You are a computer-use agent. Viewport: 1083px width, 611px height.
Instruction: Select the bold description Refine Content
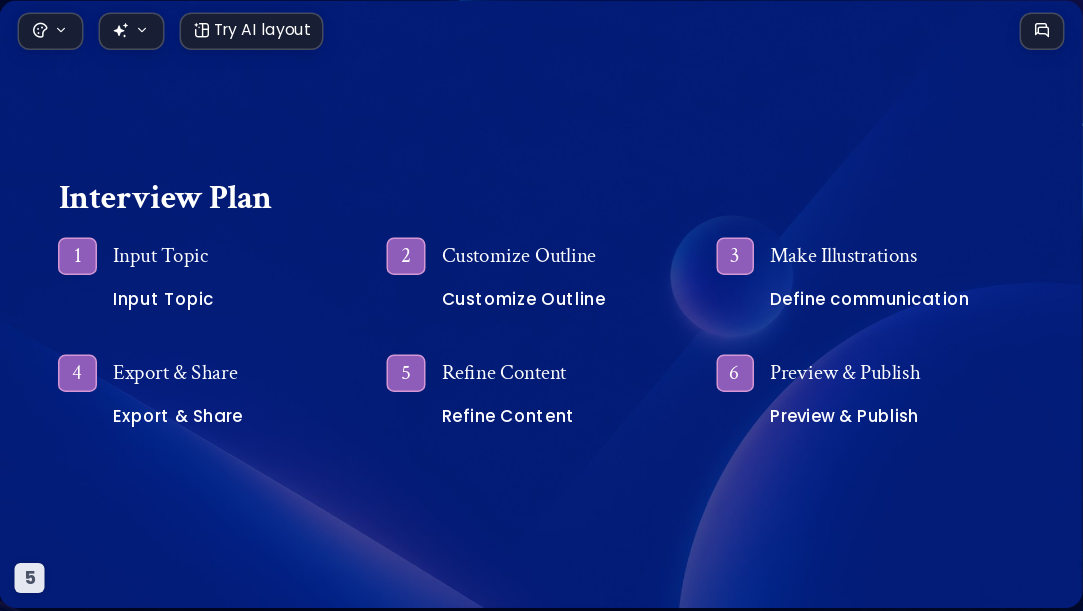[507, 416]
